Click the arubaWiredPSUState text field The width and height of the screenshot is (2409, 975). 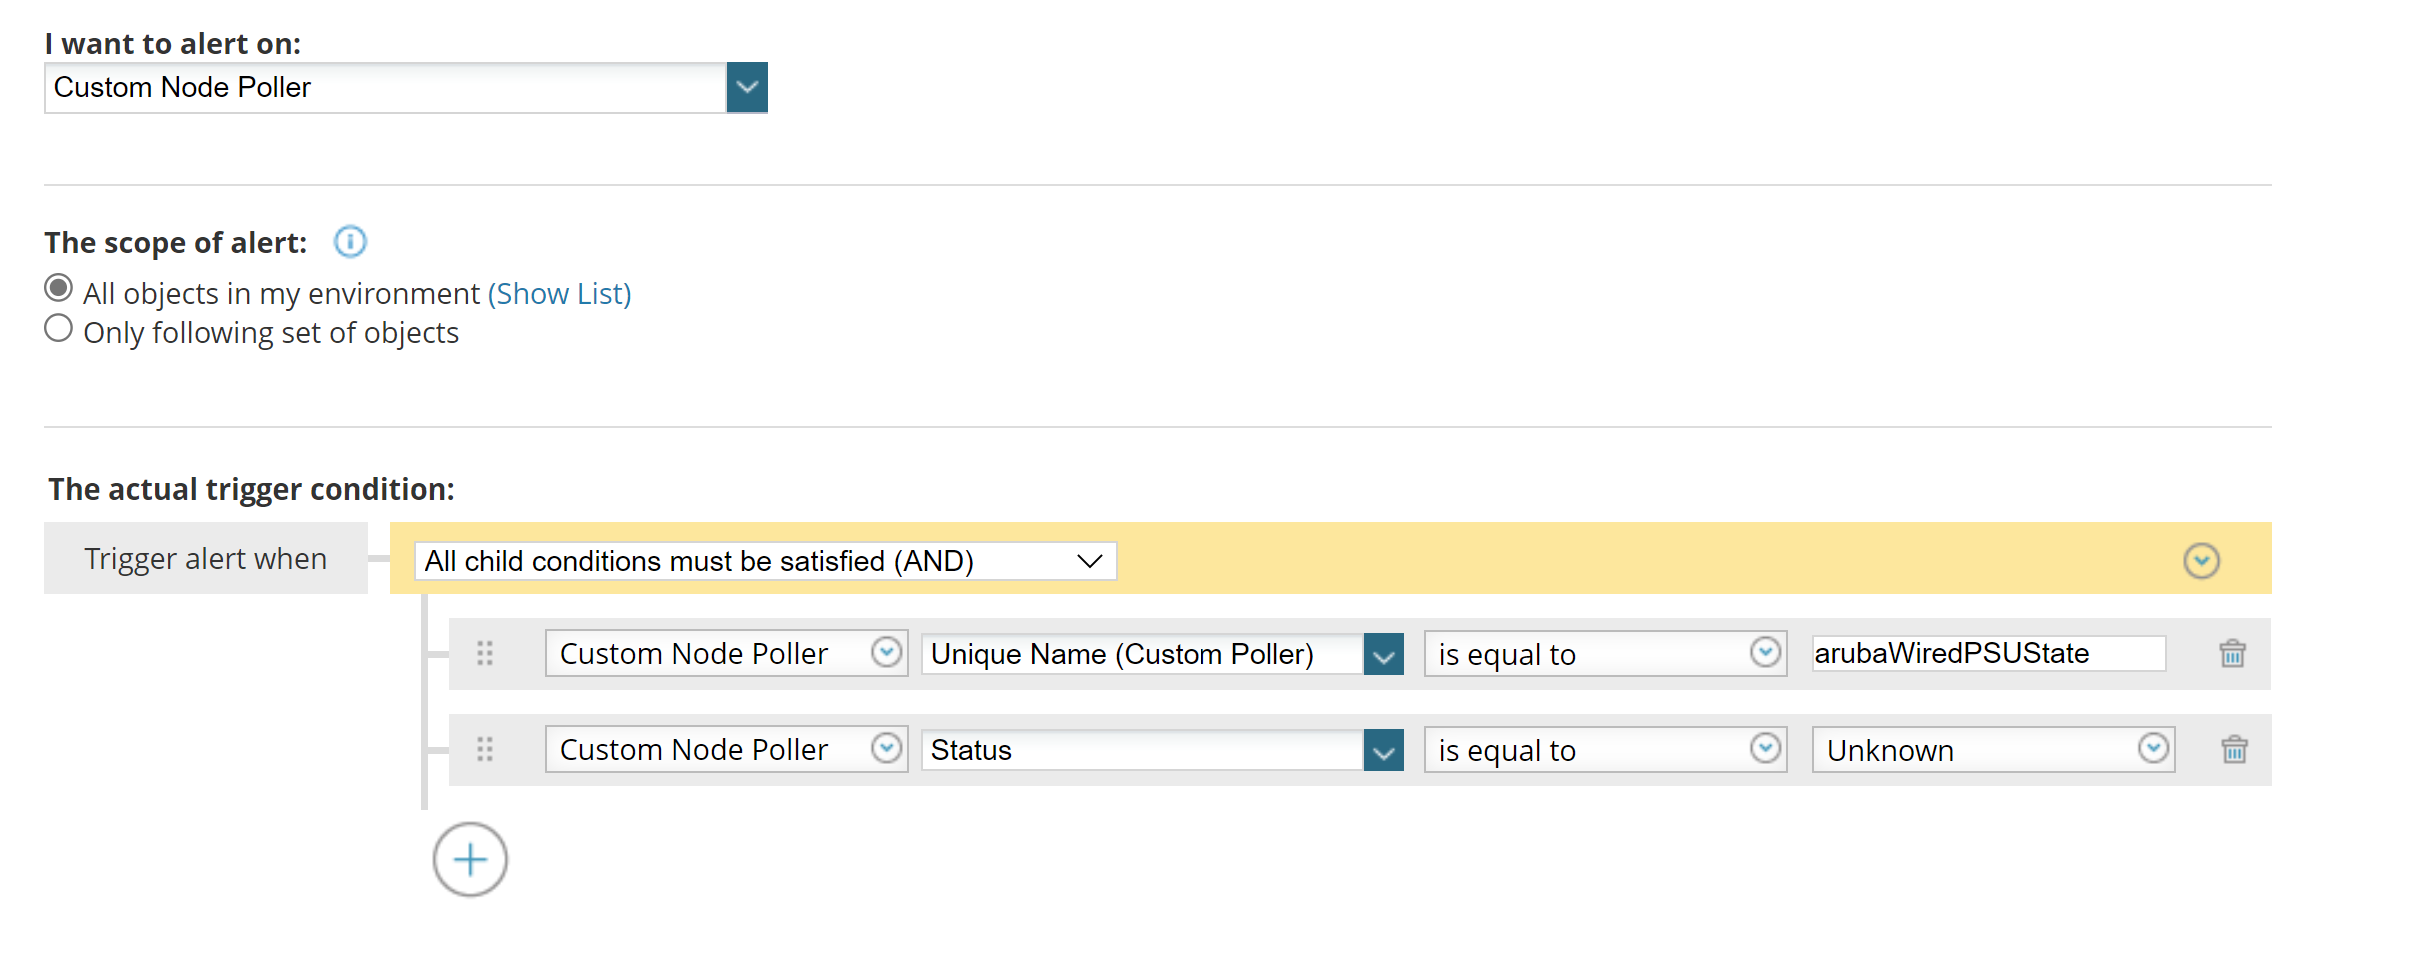1987,654
